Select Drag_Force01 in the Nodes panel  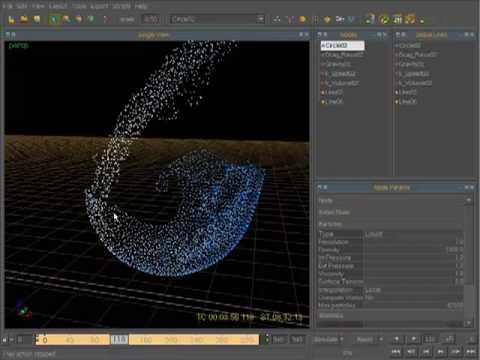pos(342,55)
